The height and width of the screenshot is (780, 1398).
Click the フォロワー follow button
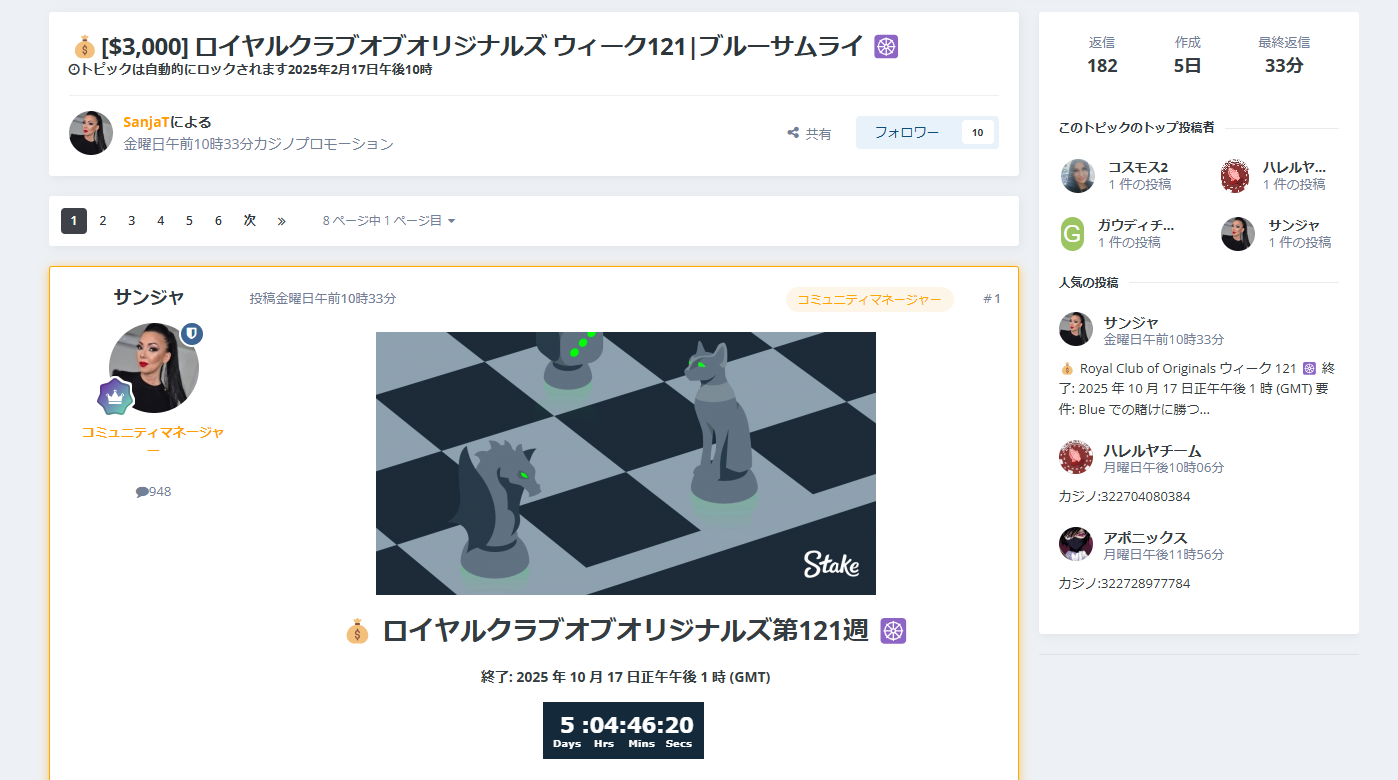click(906, 132)
